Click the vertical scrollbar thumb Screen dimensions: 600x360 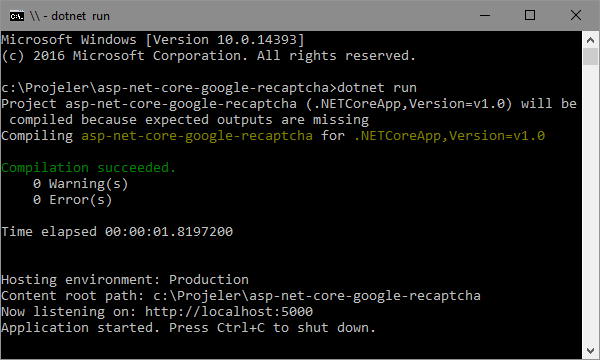click(x=590, y=57)
